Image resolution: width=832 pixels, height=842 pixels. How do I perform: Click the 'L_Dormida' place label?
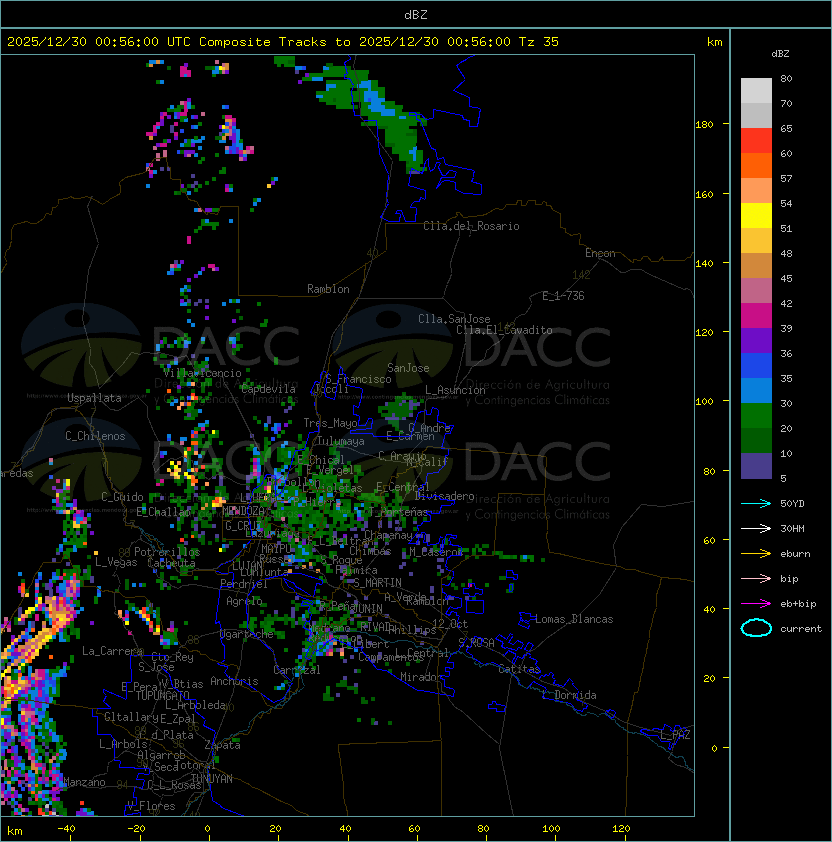(569, 695)
